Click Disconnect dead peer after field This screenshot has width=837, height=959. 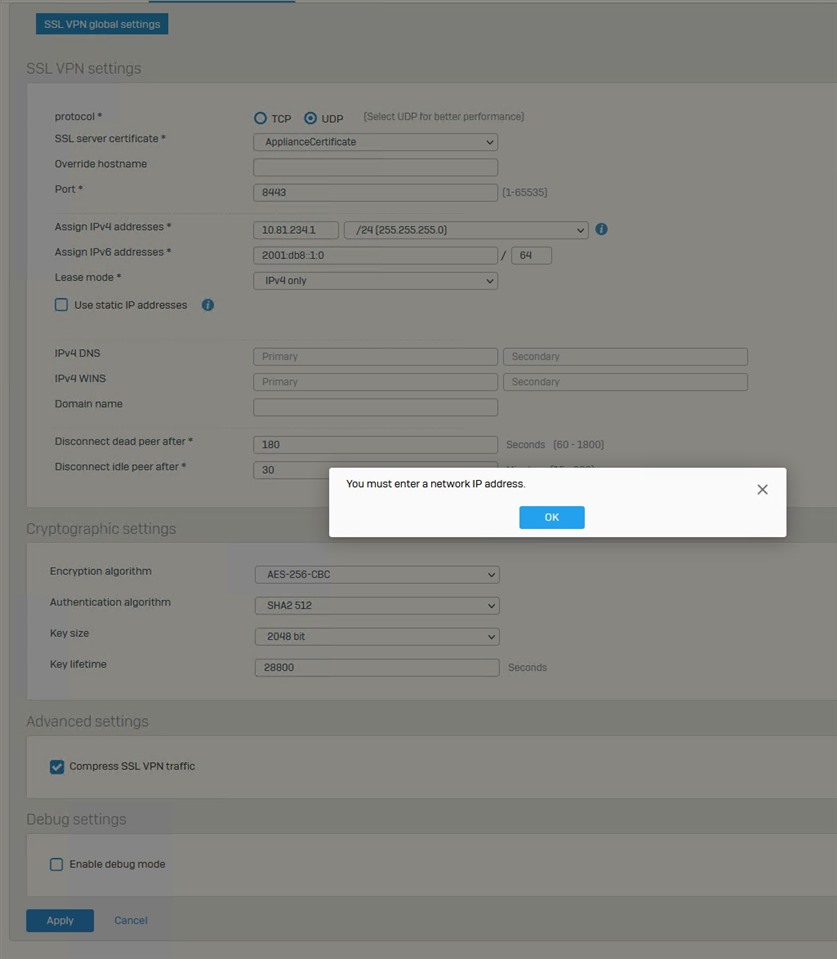click(x=375, y=445)
